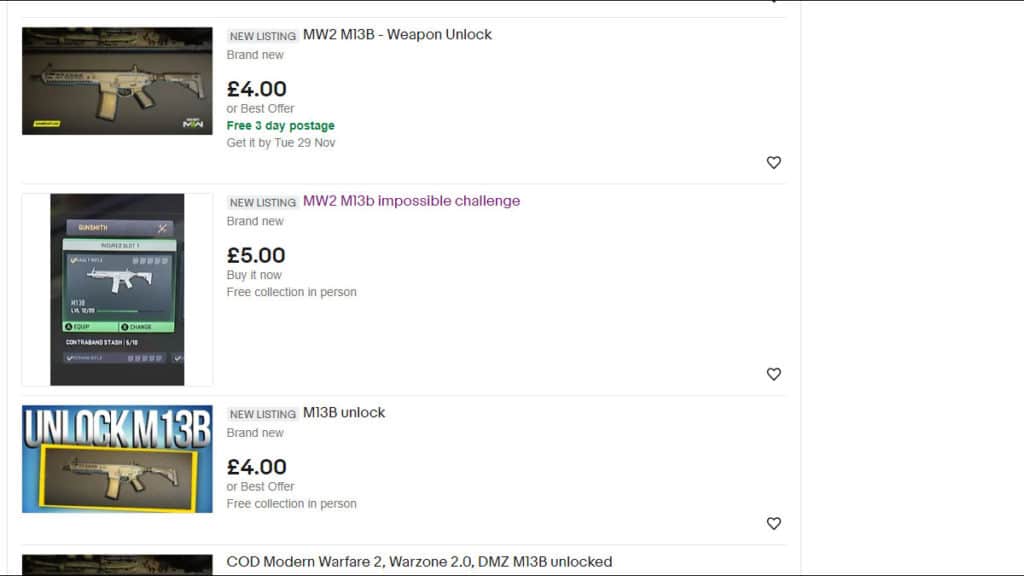Open the MW2 M13B Weapon Unlock thumbnail
The width and height of the screenshot is (1024, 576).
coord(117,81)
